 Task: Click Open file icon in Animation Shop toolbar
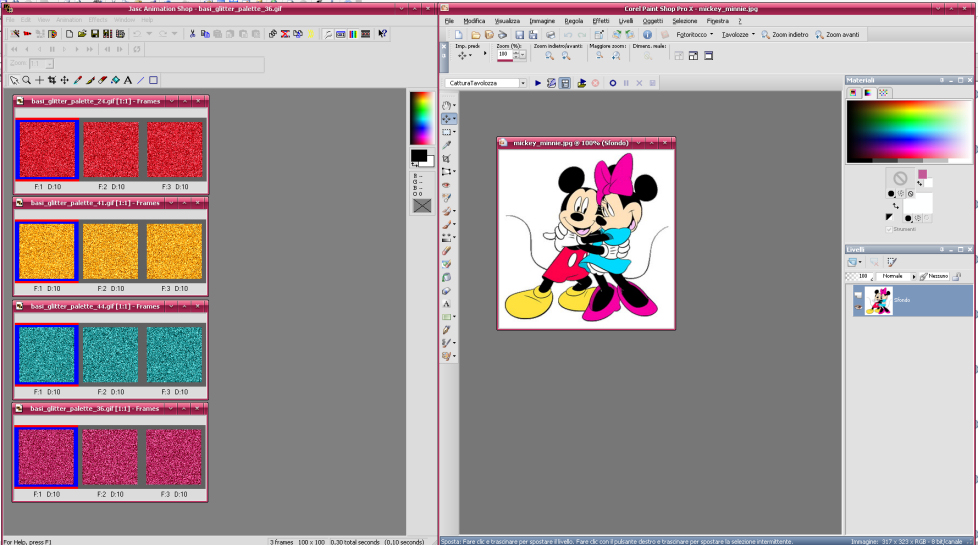(x=82, y=34)
